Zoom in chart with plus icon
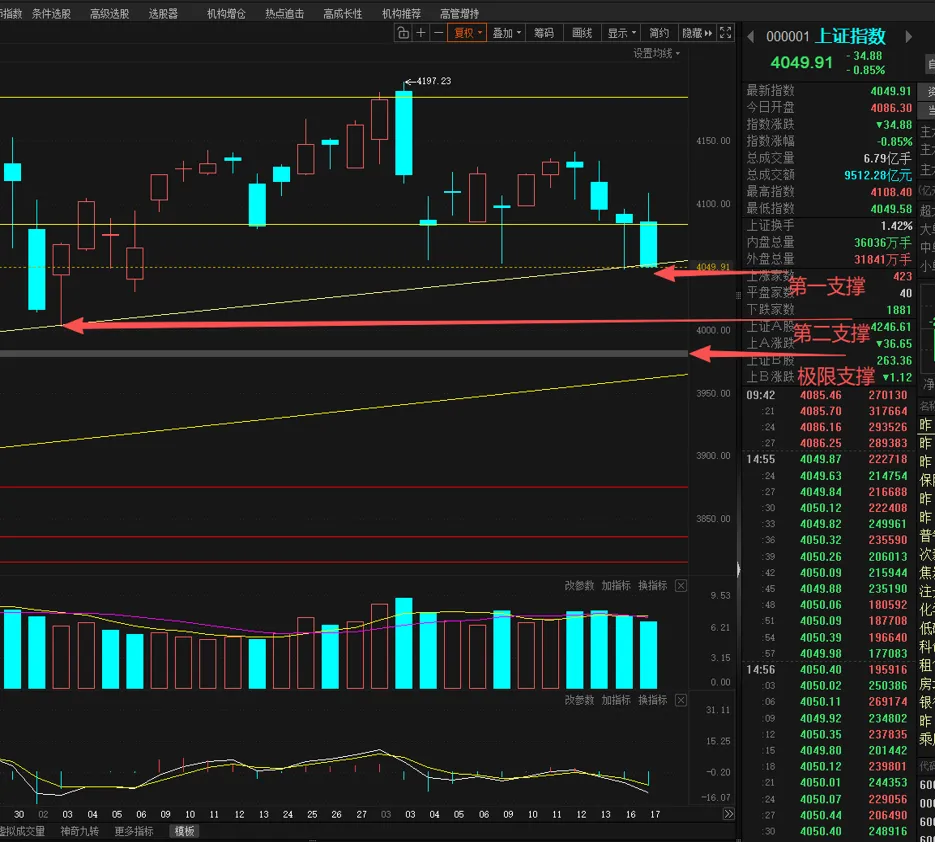The width and height of the screenshot is (936, 842). point(421,33)
